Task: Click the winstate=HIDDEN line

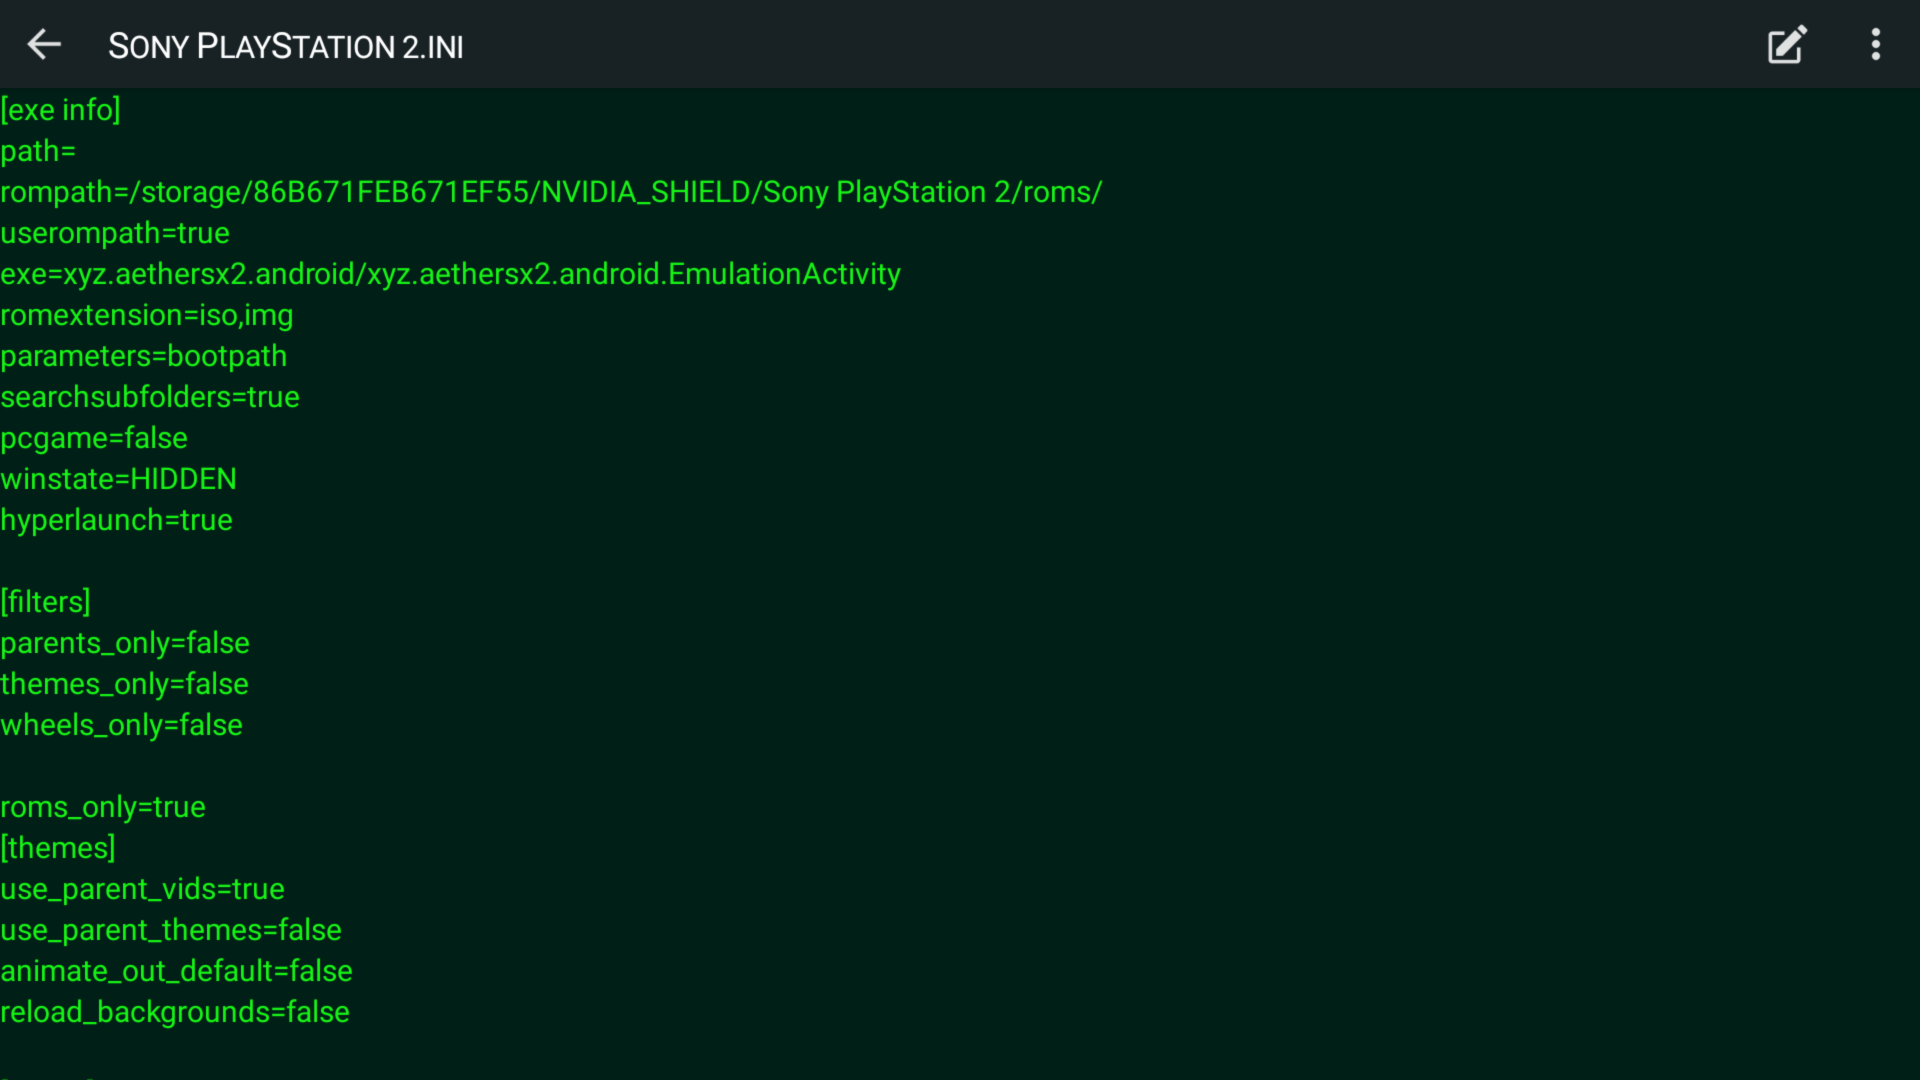Action: [x=118, y=479]
